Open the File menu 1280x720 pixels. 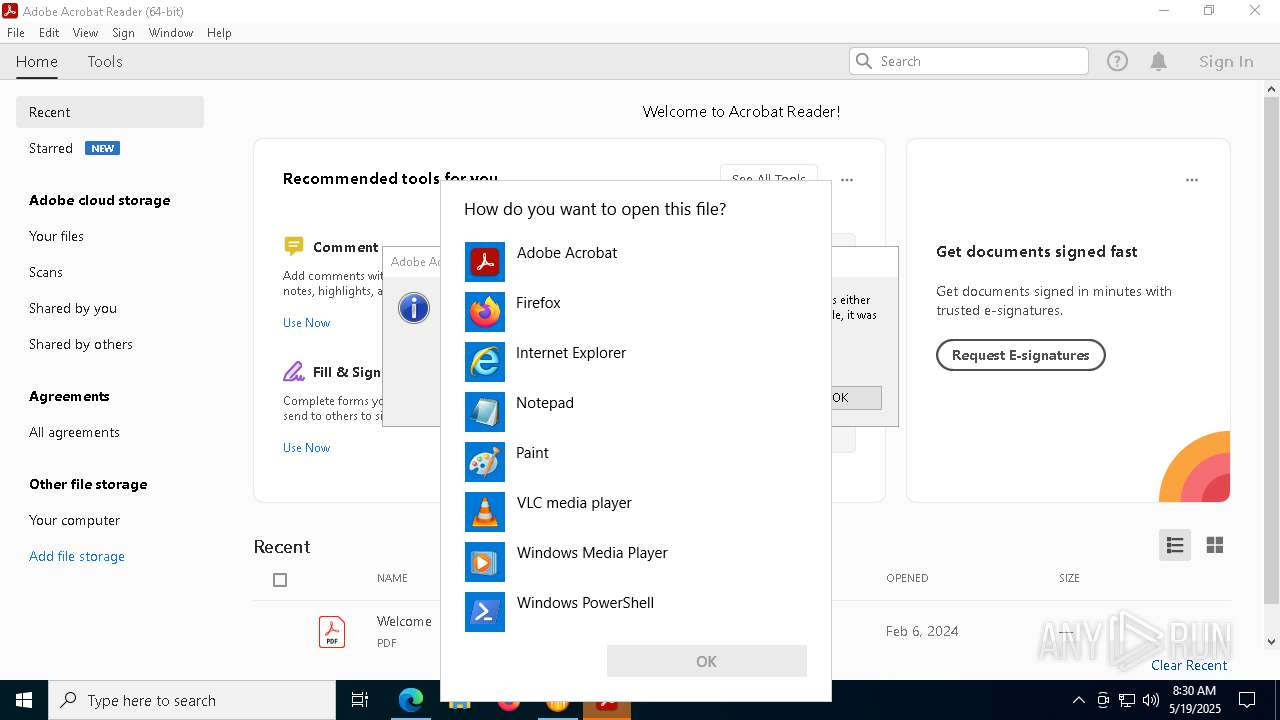[16, 33]
